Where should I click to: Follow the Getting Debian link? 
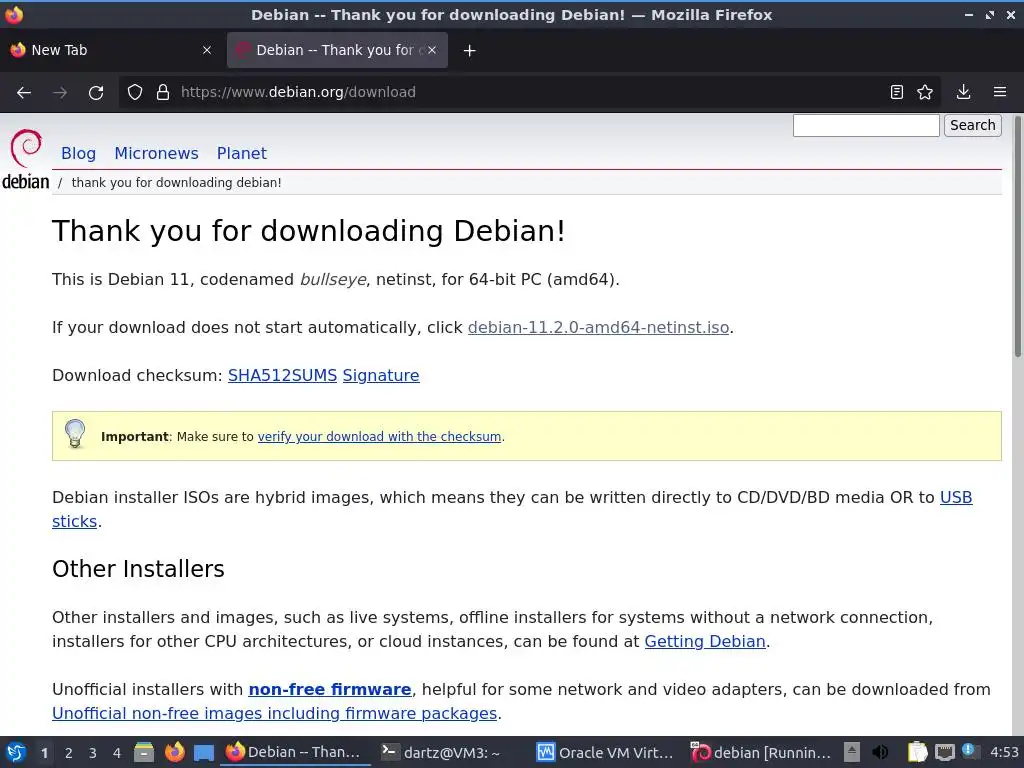point(705,641)
